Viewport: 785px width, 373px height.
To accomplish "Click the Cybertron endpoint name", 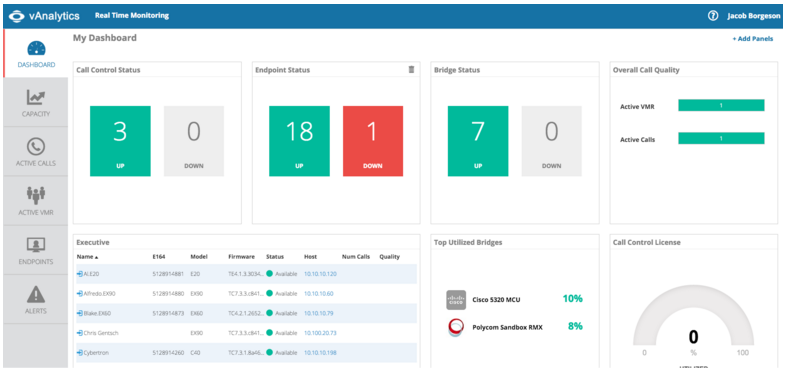I will click(x=96, y=352).
